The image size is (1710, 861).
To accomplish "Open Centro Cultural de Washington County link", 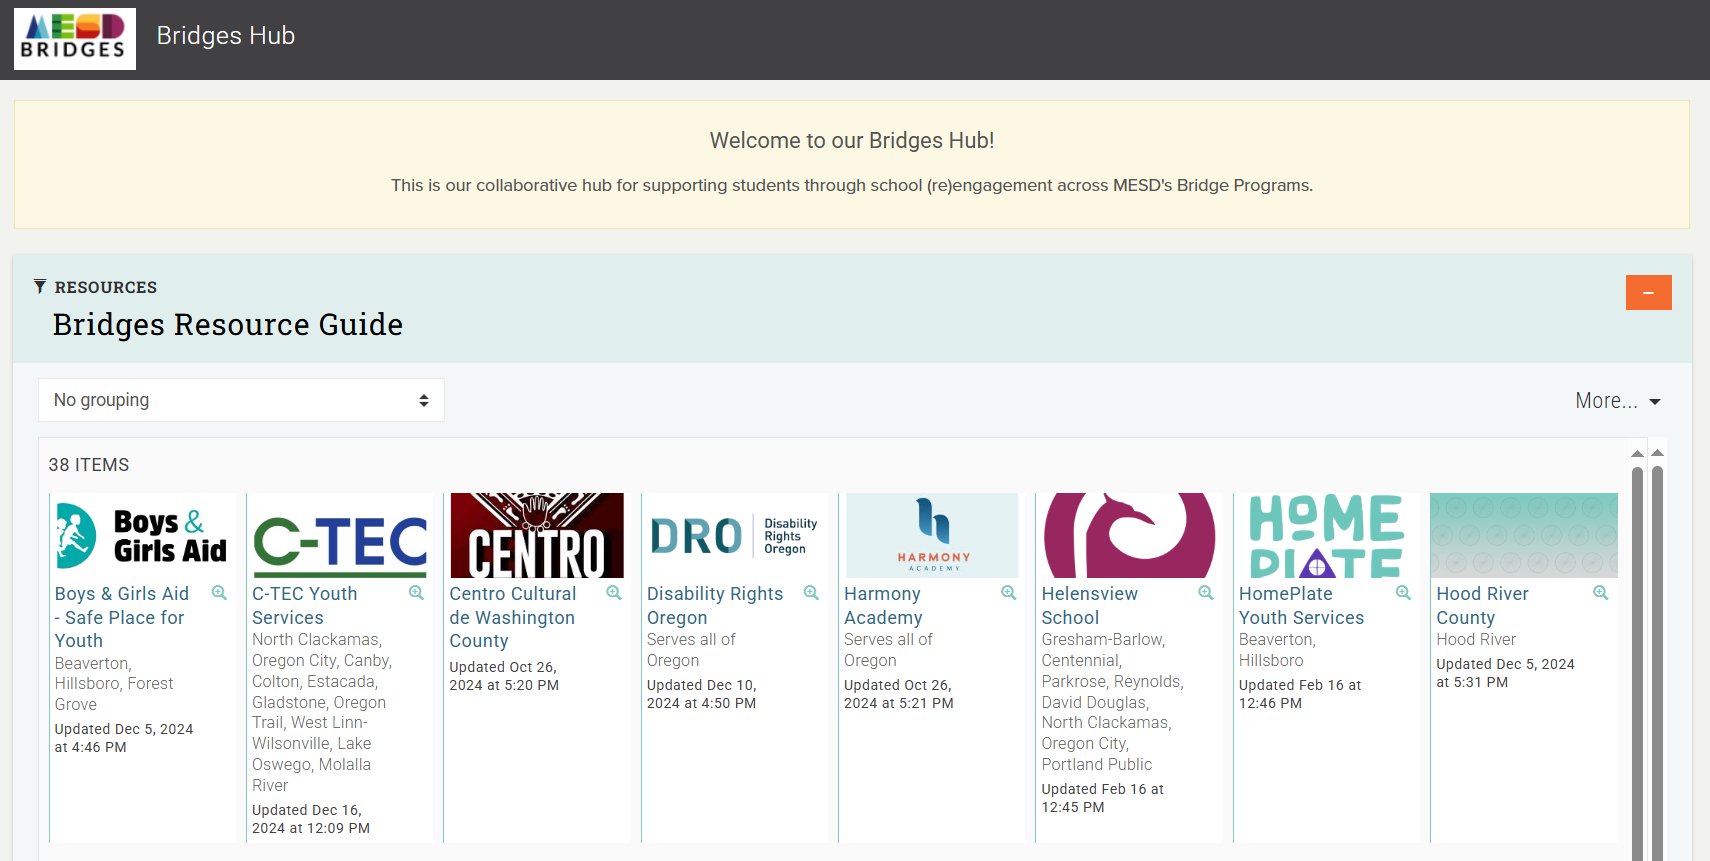I will coord(512,617).
